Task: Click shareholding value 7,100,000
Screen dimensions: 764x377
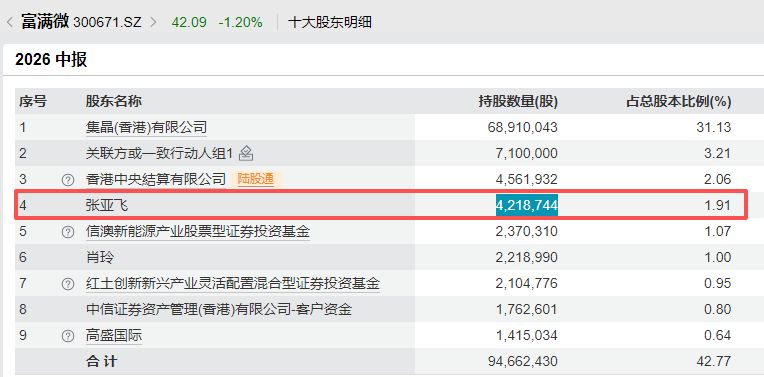Action: coord(527,154)
